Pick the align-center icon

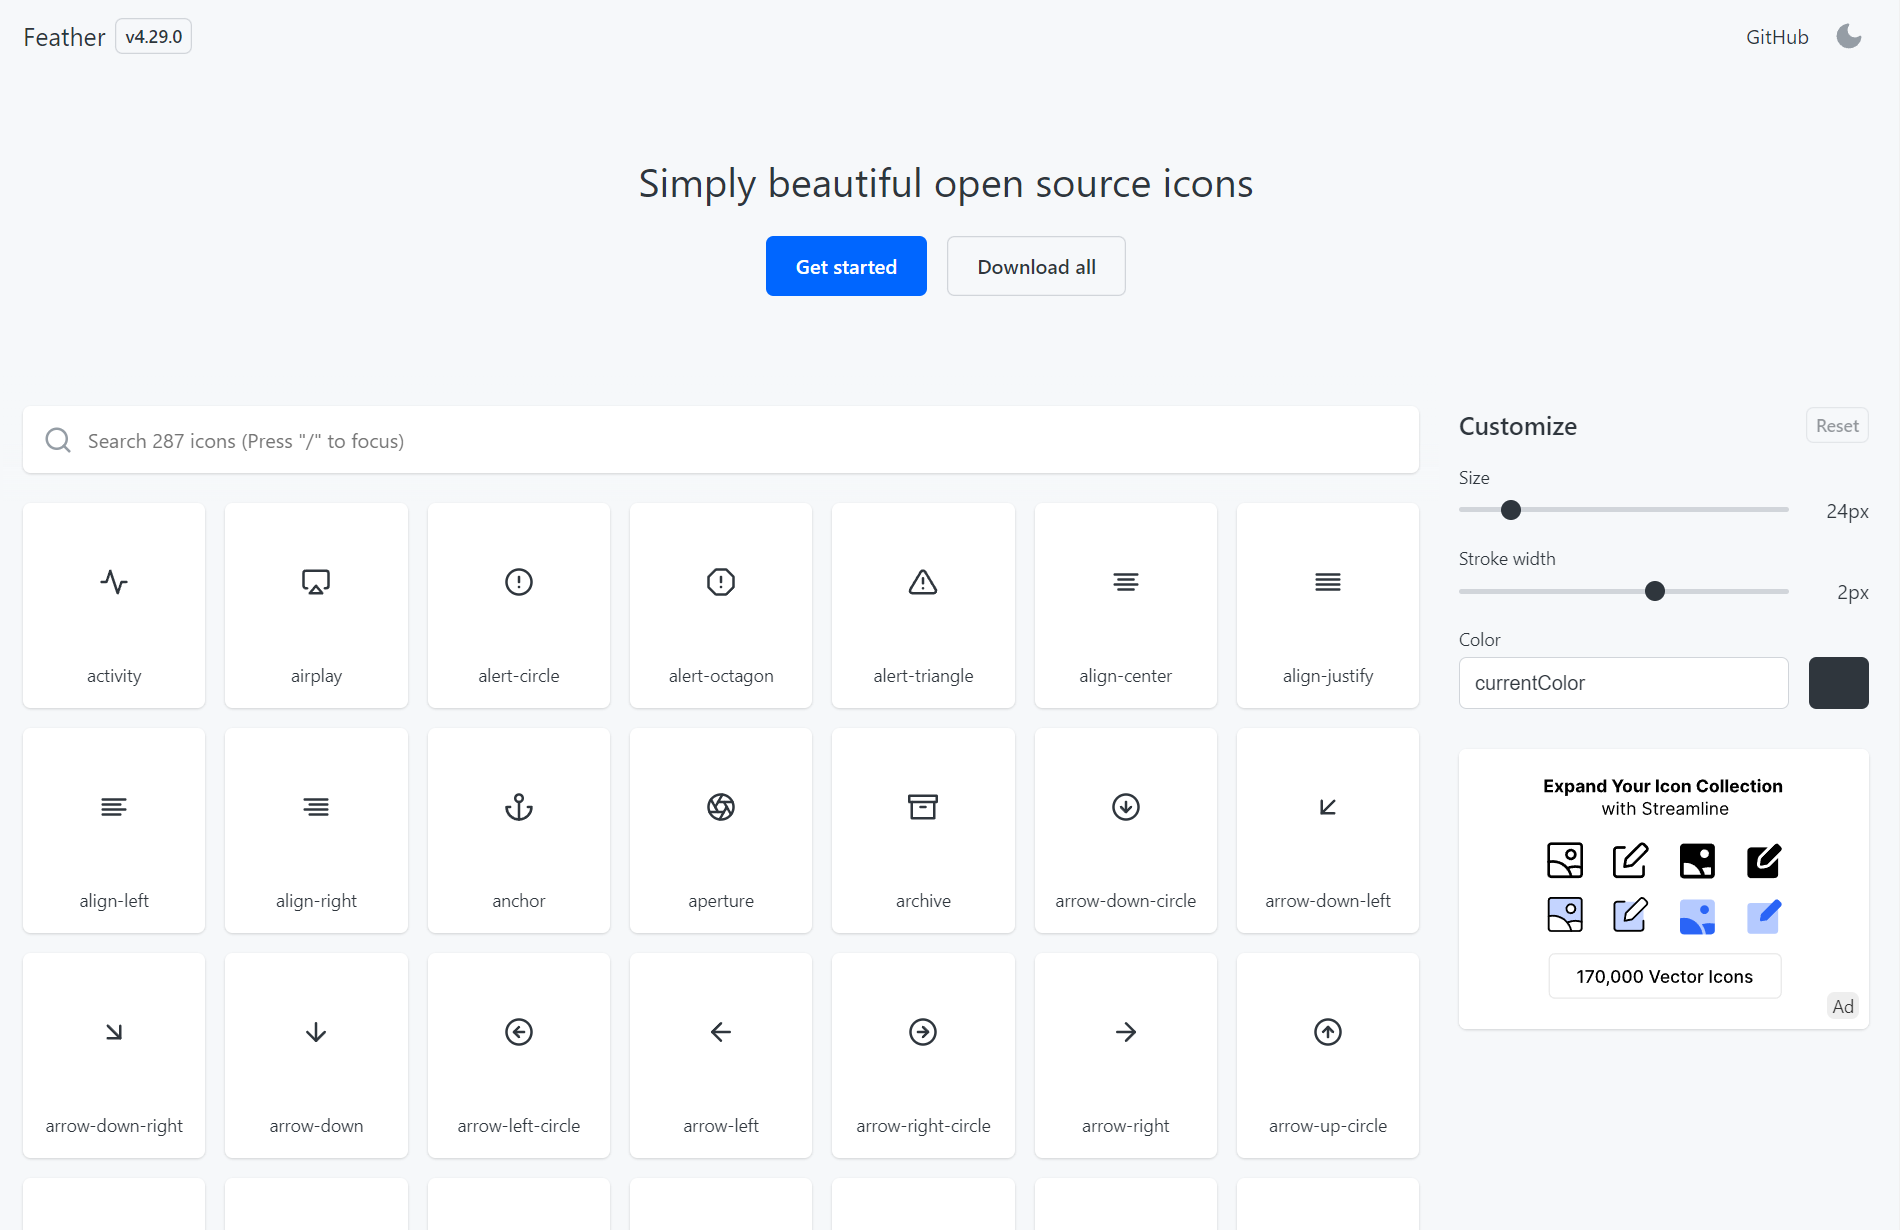pos(1126,605)
